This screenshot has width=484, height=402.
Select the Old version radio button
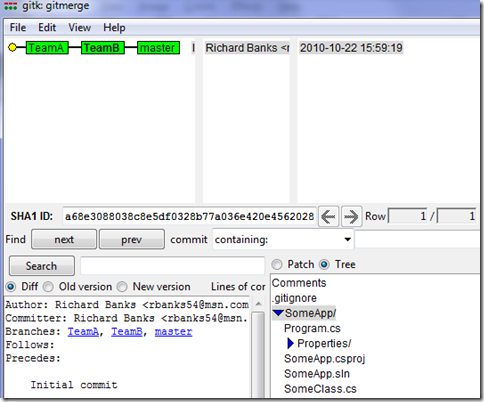tap(48, 287)
